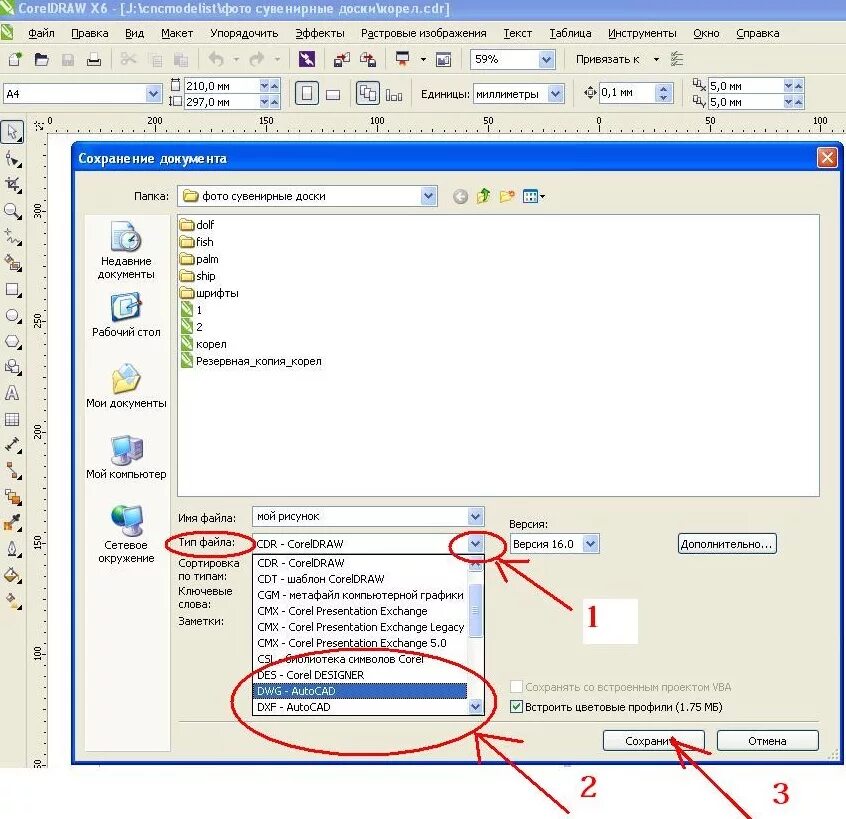Go up one folder level
The width and height of the screenshot is (846, 819).
(483, 196)
